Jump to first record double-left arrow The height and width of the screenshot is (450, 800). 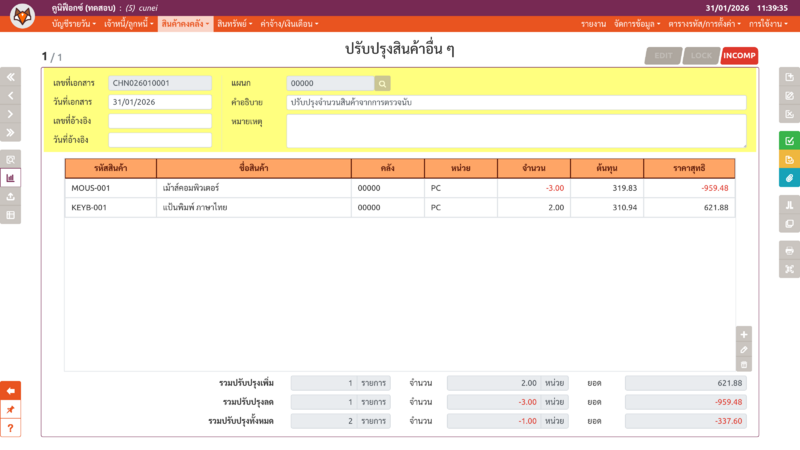(x=11, y=77)
